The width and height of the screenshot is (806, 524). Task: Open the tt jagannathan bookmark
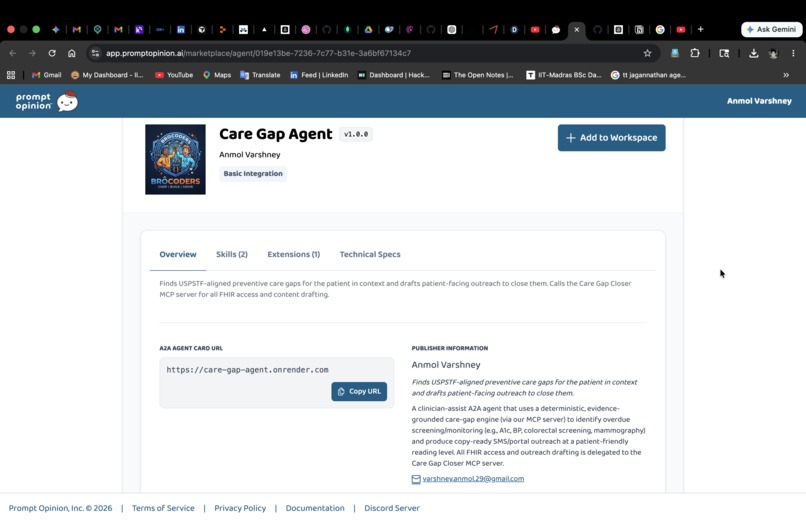pos(648,75)
